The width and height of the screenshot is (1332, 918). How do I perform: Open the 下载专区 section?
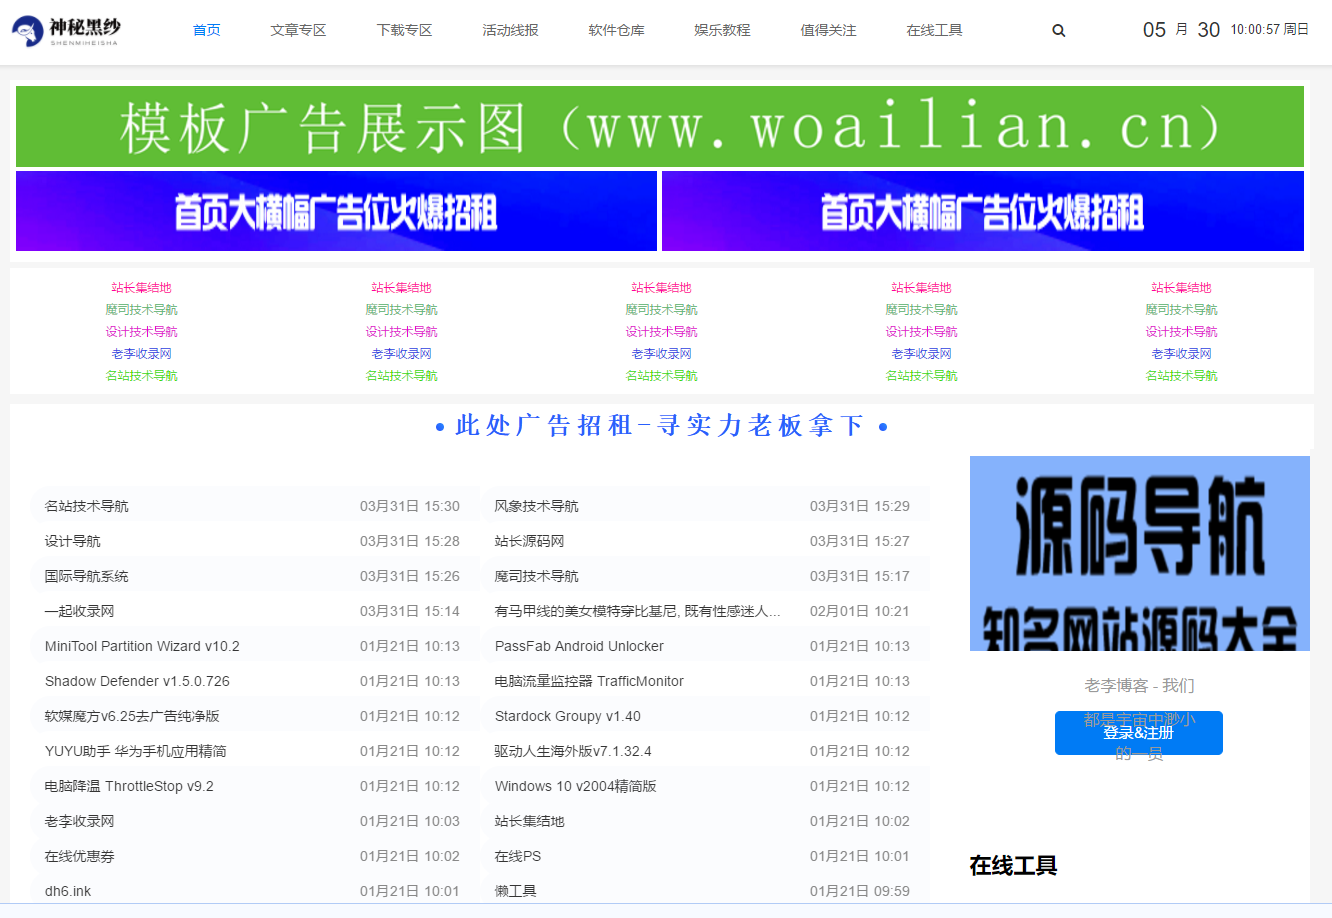tap(404, 30)
